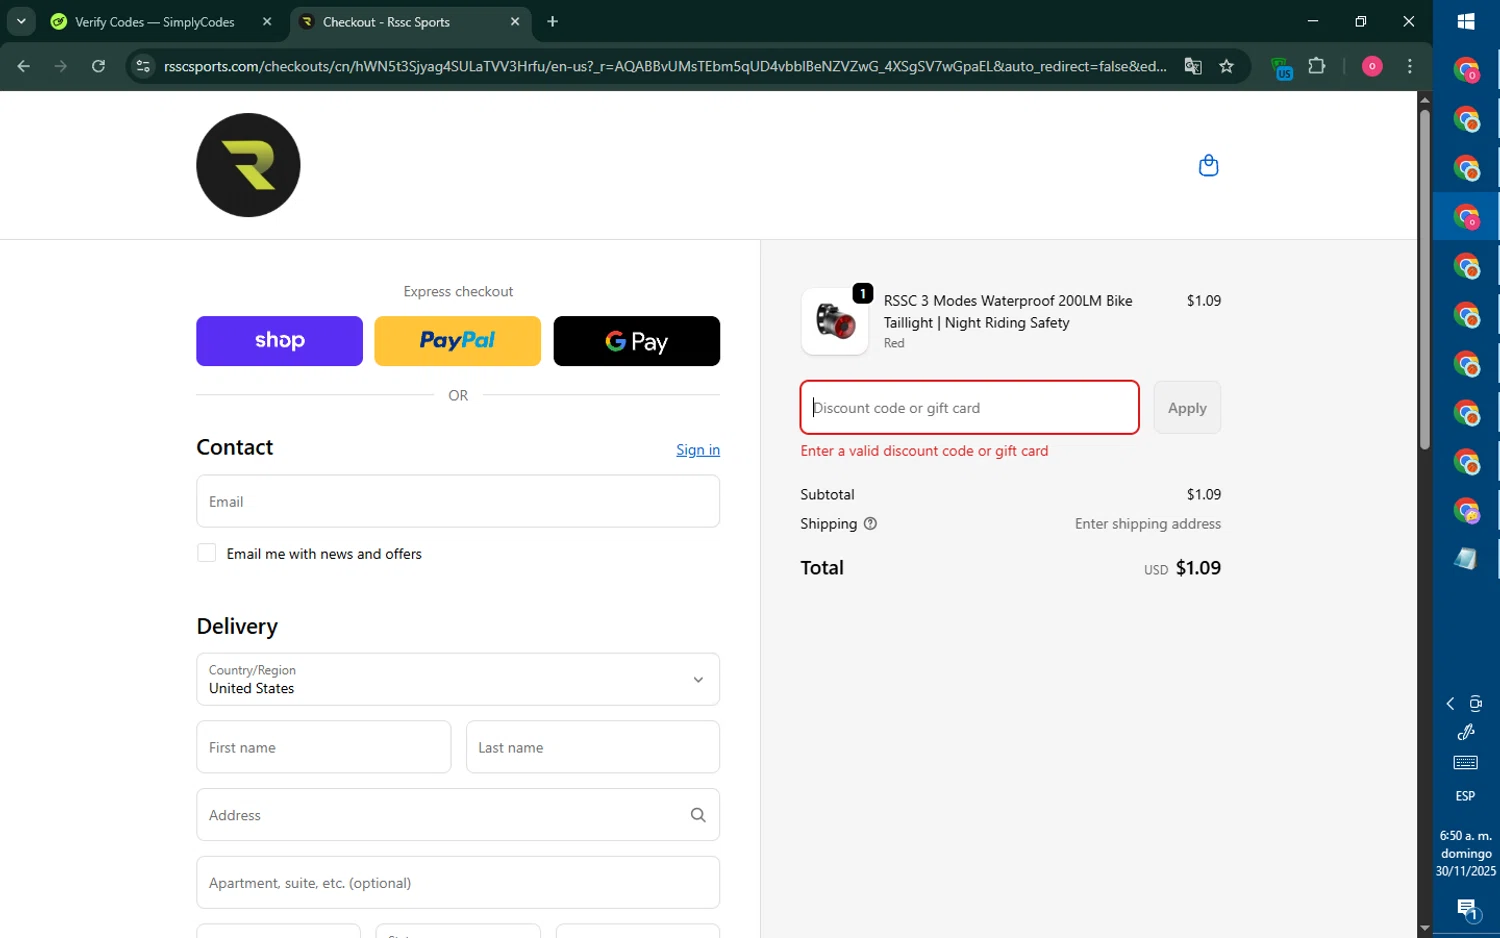This screenshot has width=1500, height=938.
Task: Click the Express checkout label
Action: click(458, 292)
